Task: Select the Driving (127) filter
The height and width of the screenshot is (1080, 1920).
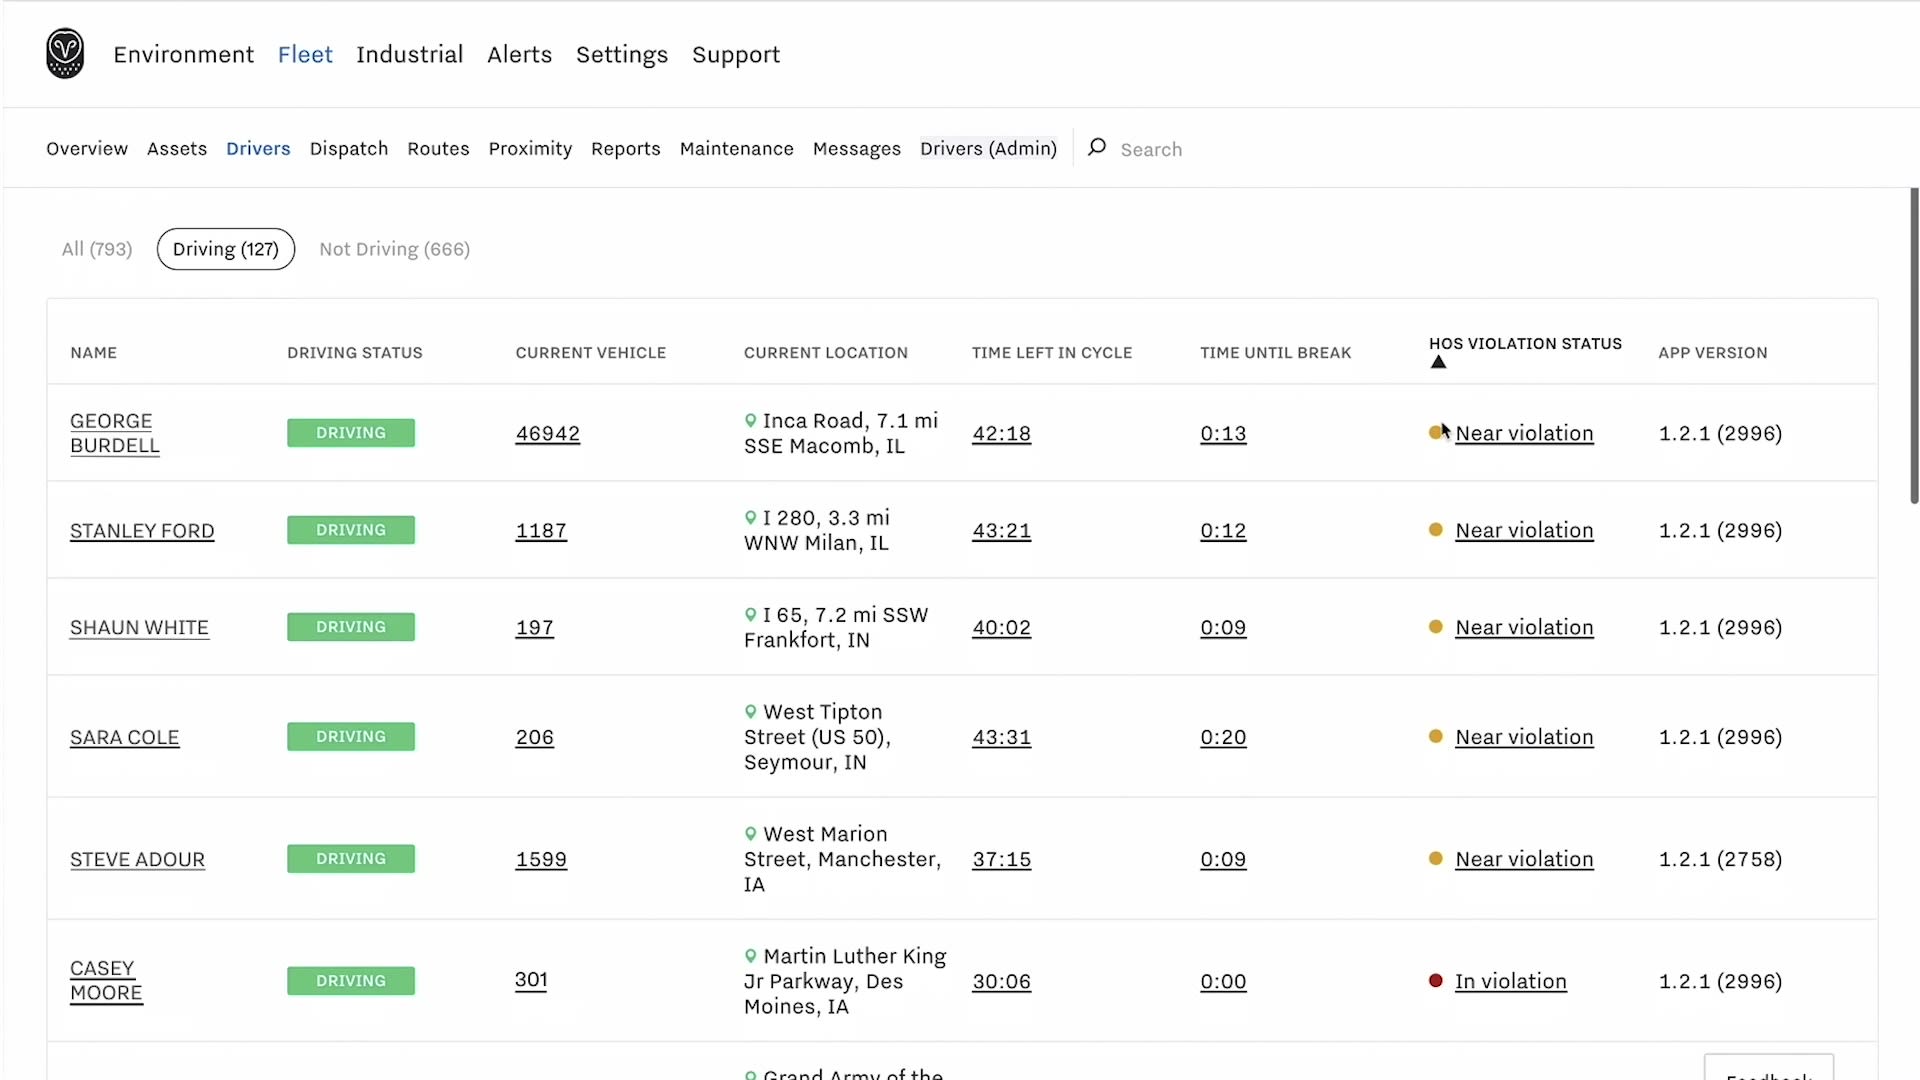Action: point(226,249)
